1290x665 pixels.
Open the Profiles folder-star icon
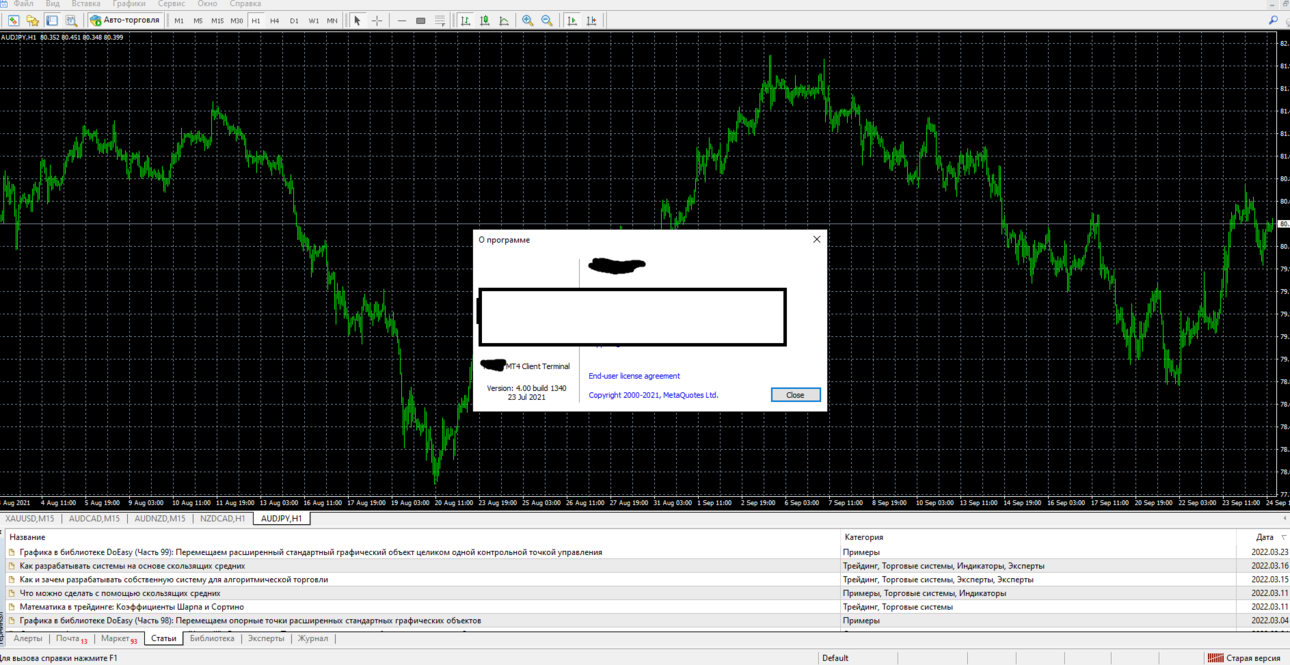(32, 20)
